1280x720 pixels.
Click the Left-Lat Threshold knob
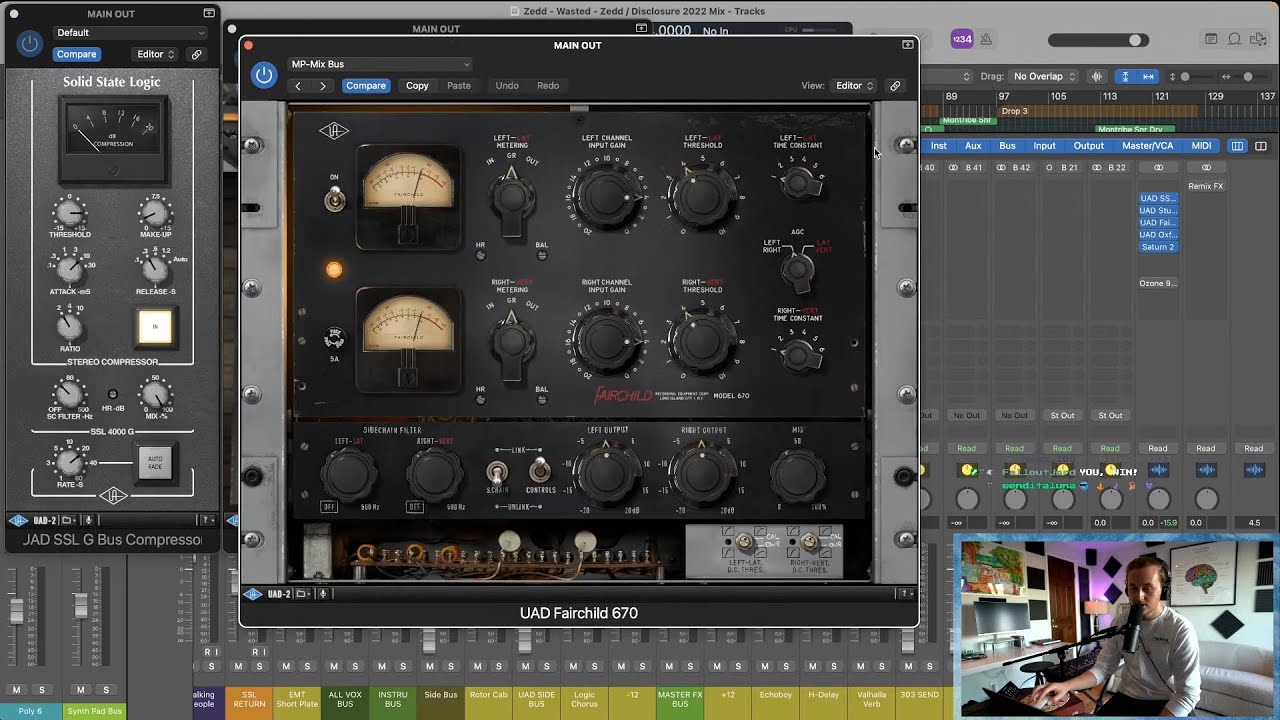click(x=702, y=196)
